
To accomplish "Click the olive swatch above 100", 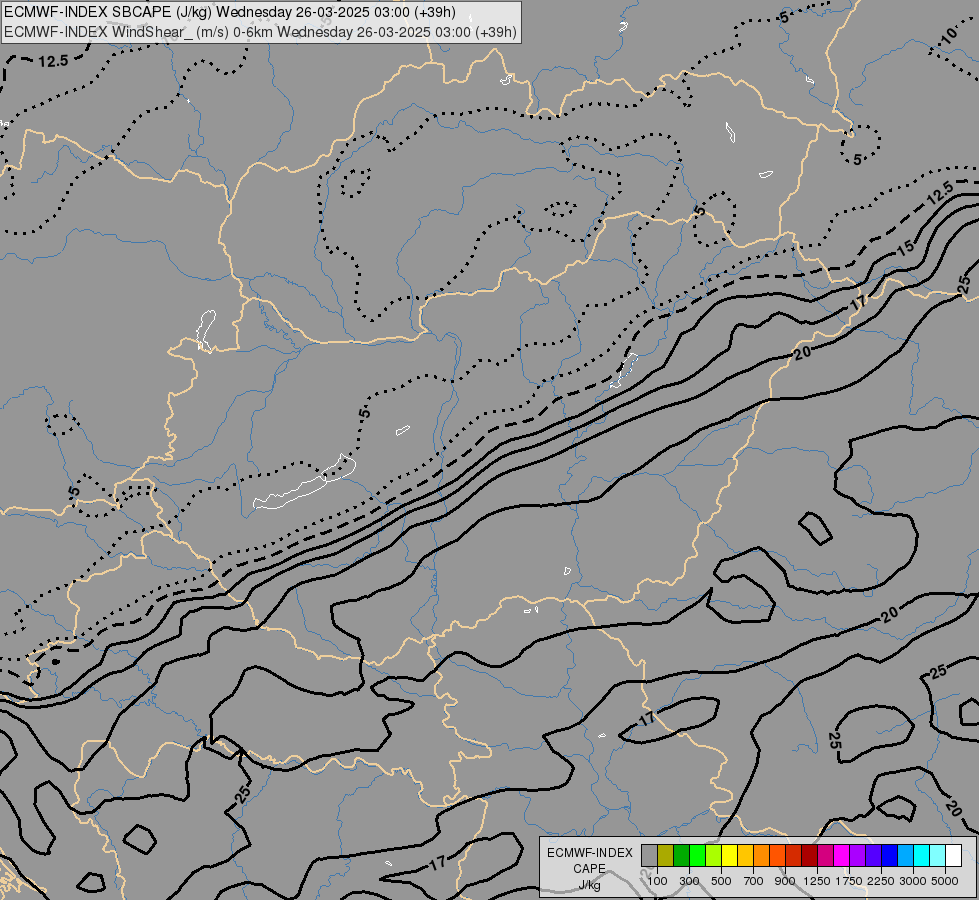I will point(666,855).
